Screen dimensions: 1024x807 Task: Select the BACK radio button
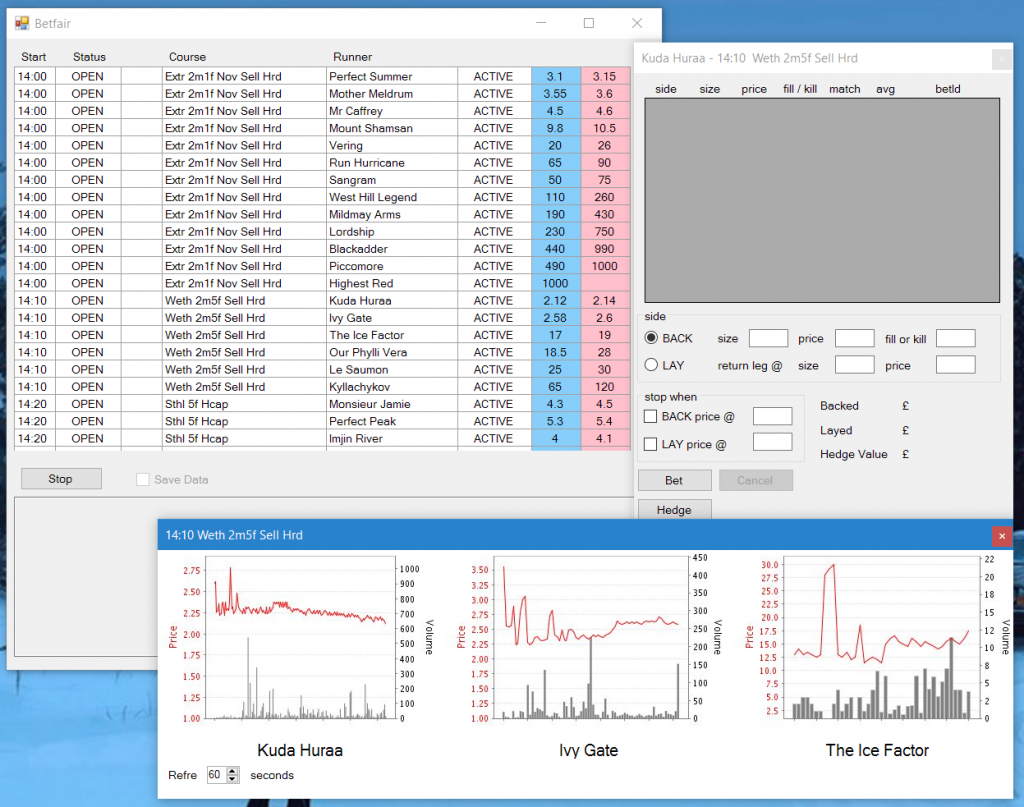click(x=651, y=338)
